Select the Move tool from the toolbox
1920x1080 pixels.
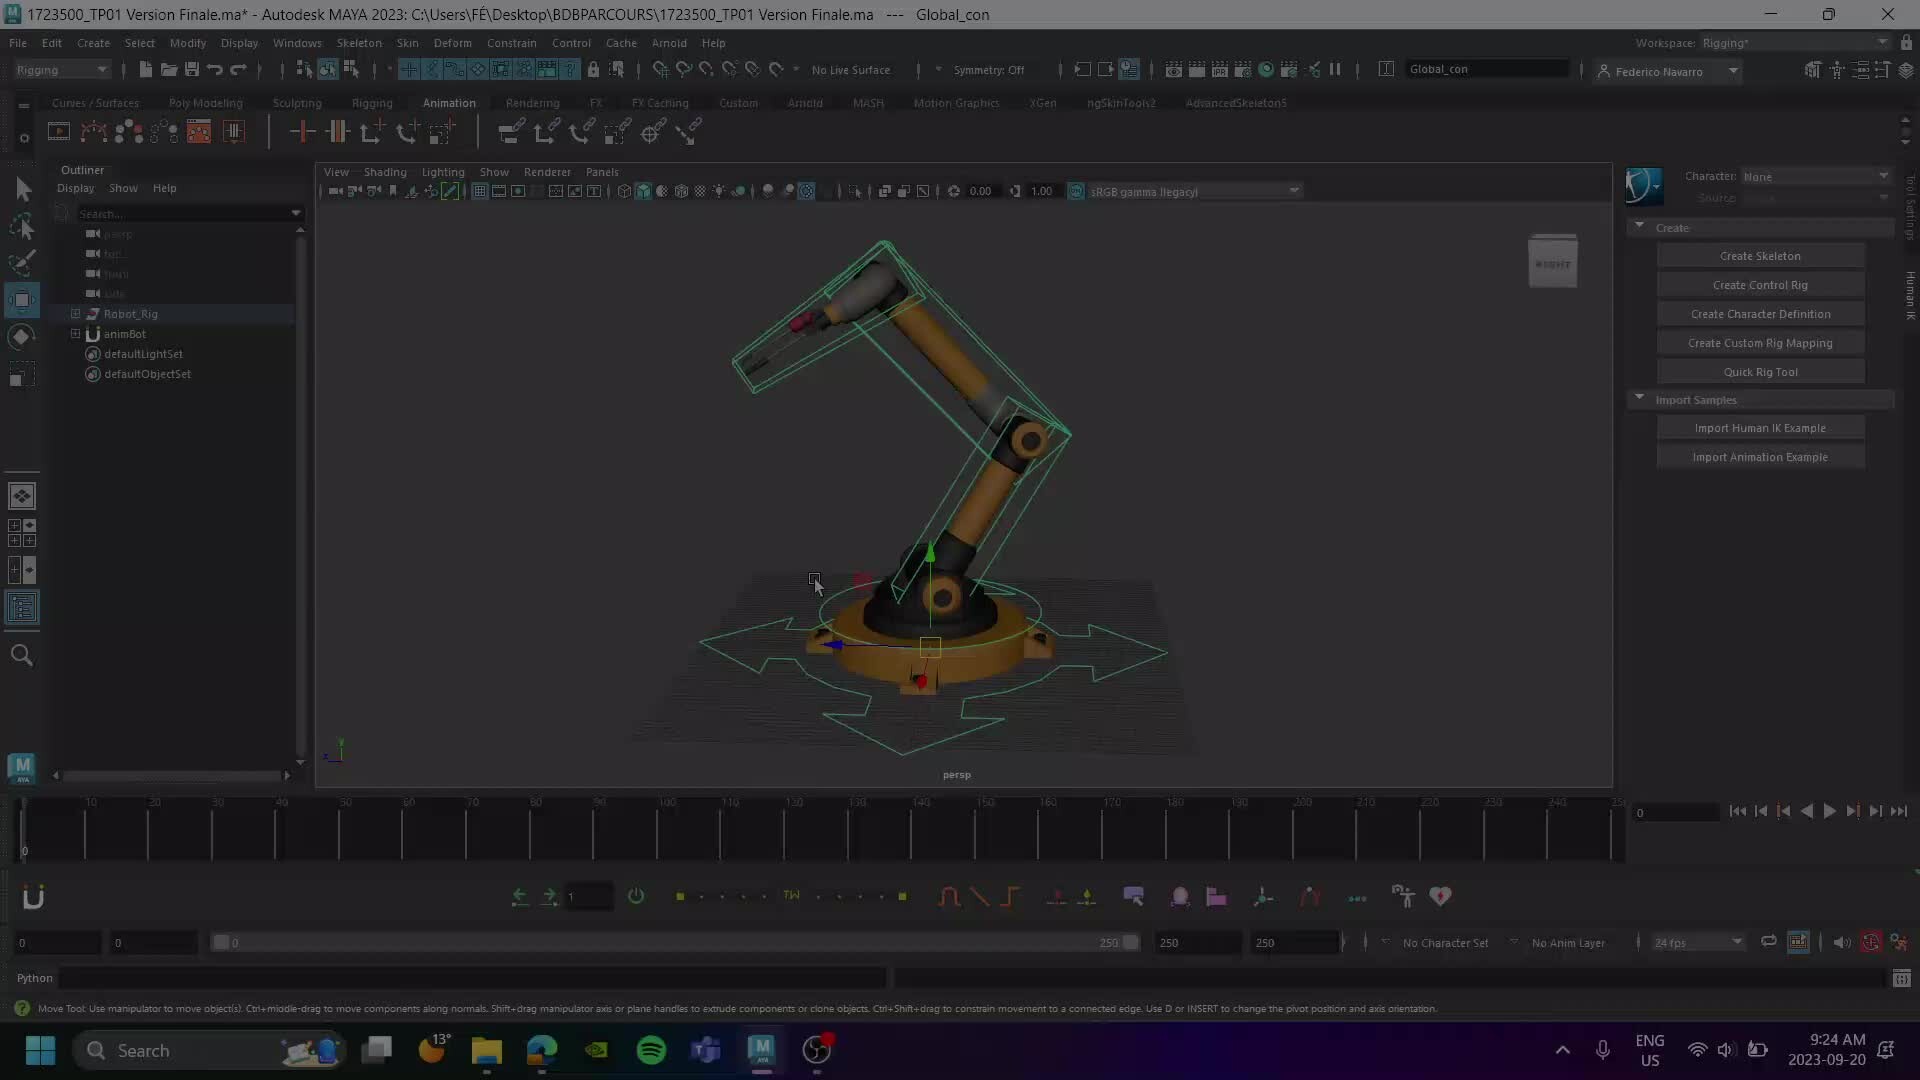(x=23, y=300)
